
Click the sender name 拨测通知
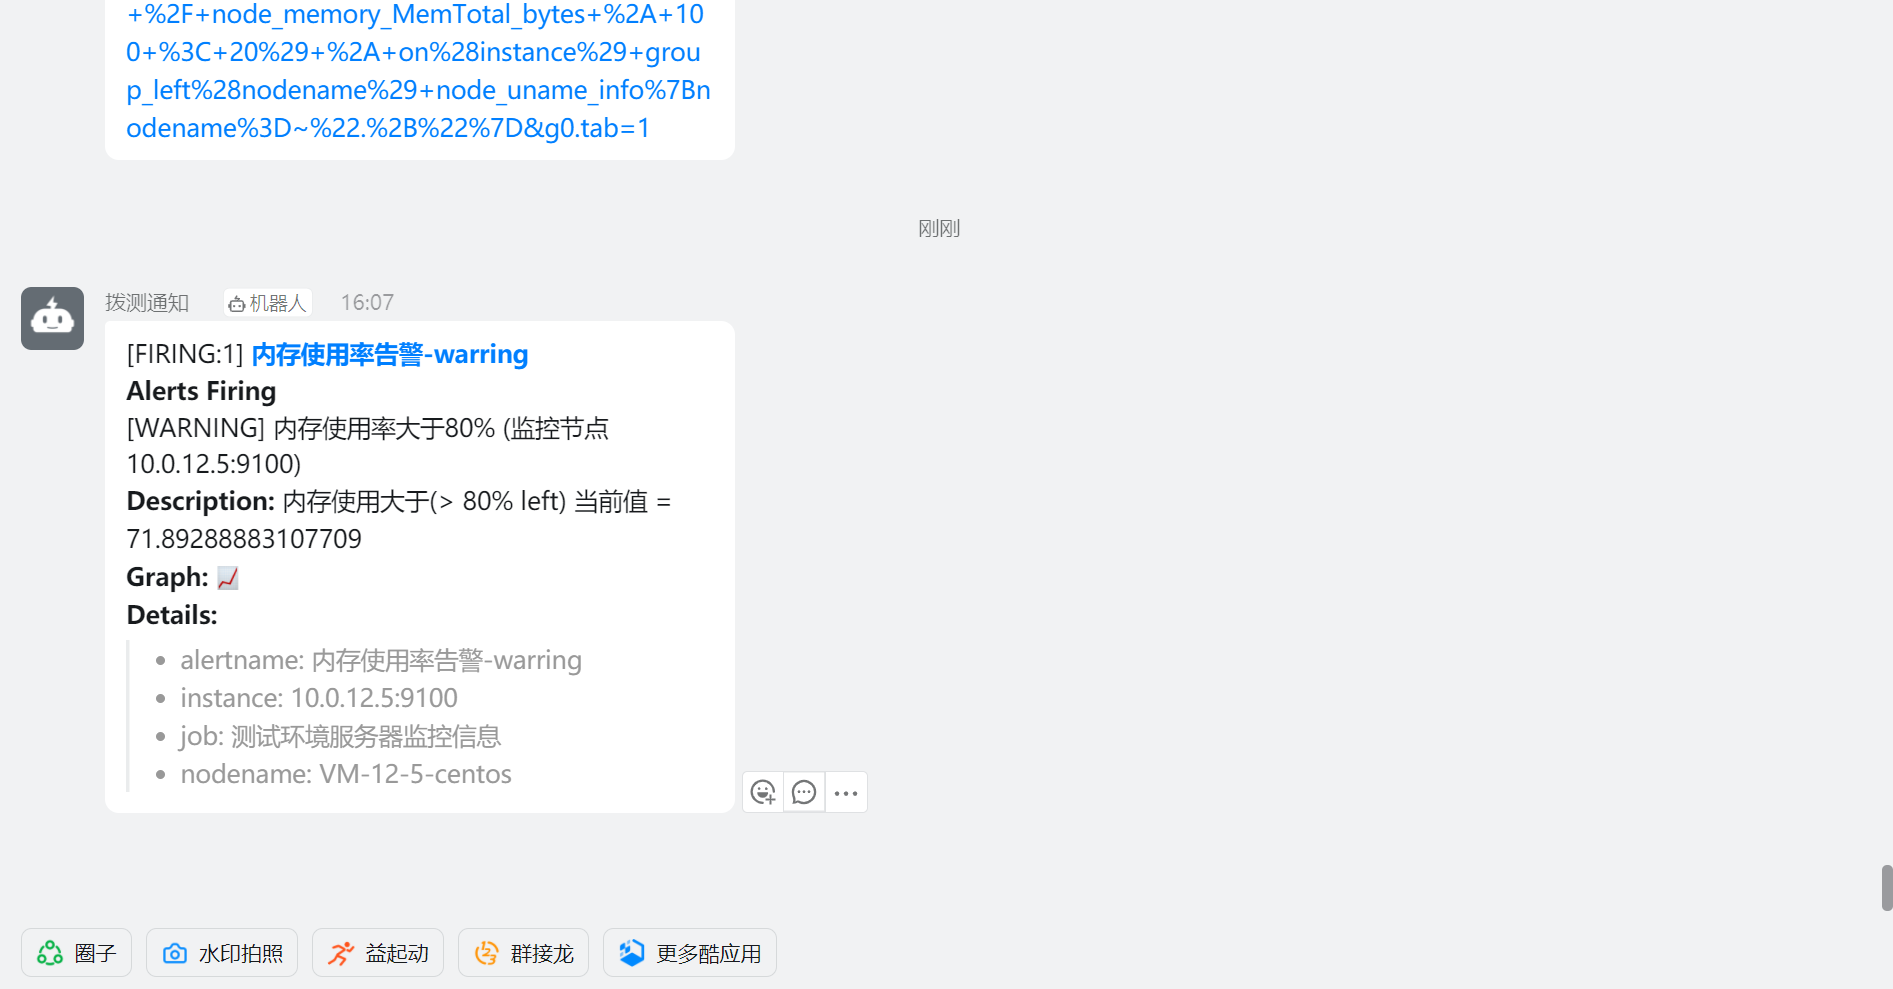tap(147, 303)
